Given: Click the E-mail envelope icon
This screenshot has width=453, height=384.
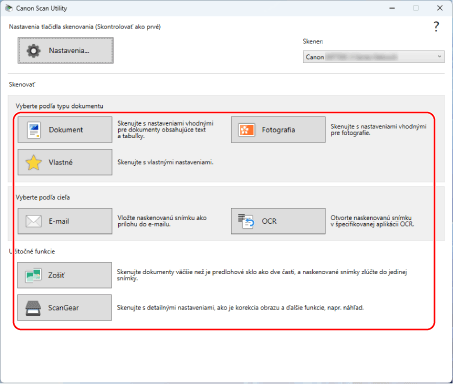Looking at the screenshot, I should pos(34,221).
